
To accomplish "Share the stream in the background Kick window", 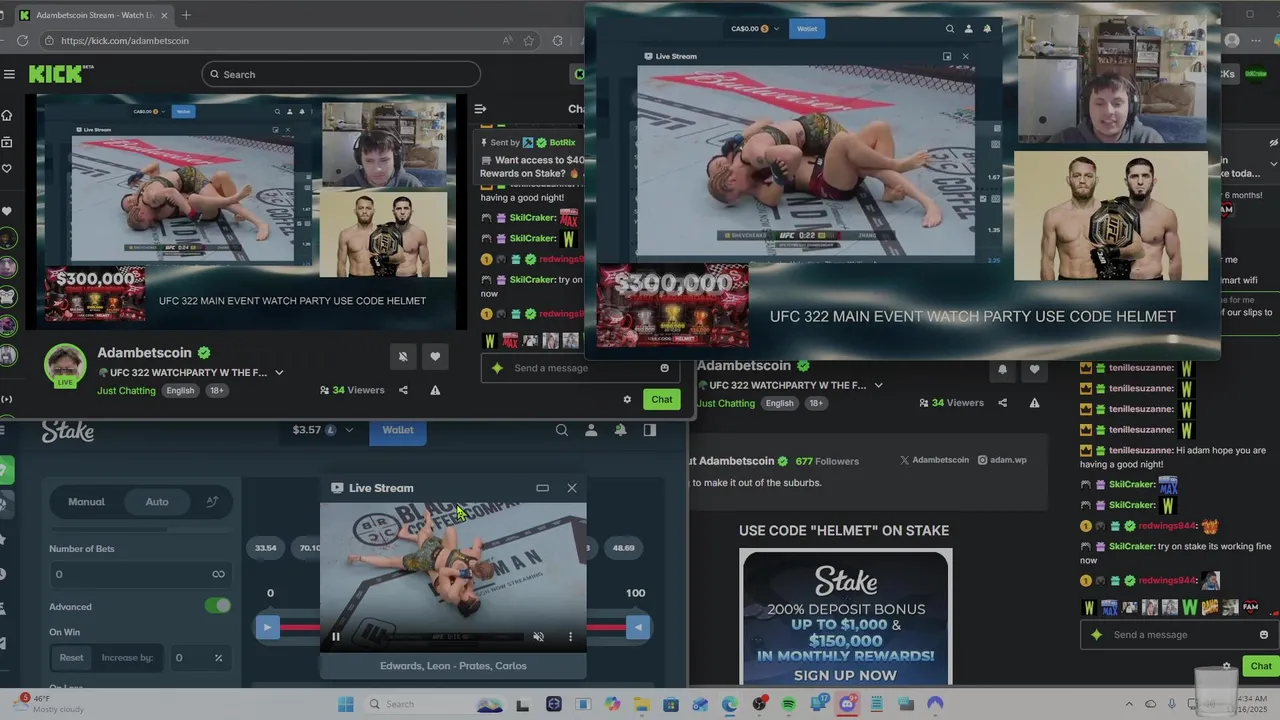I will (x=1003, y=403).
